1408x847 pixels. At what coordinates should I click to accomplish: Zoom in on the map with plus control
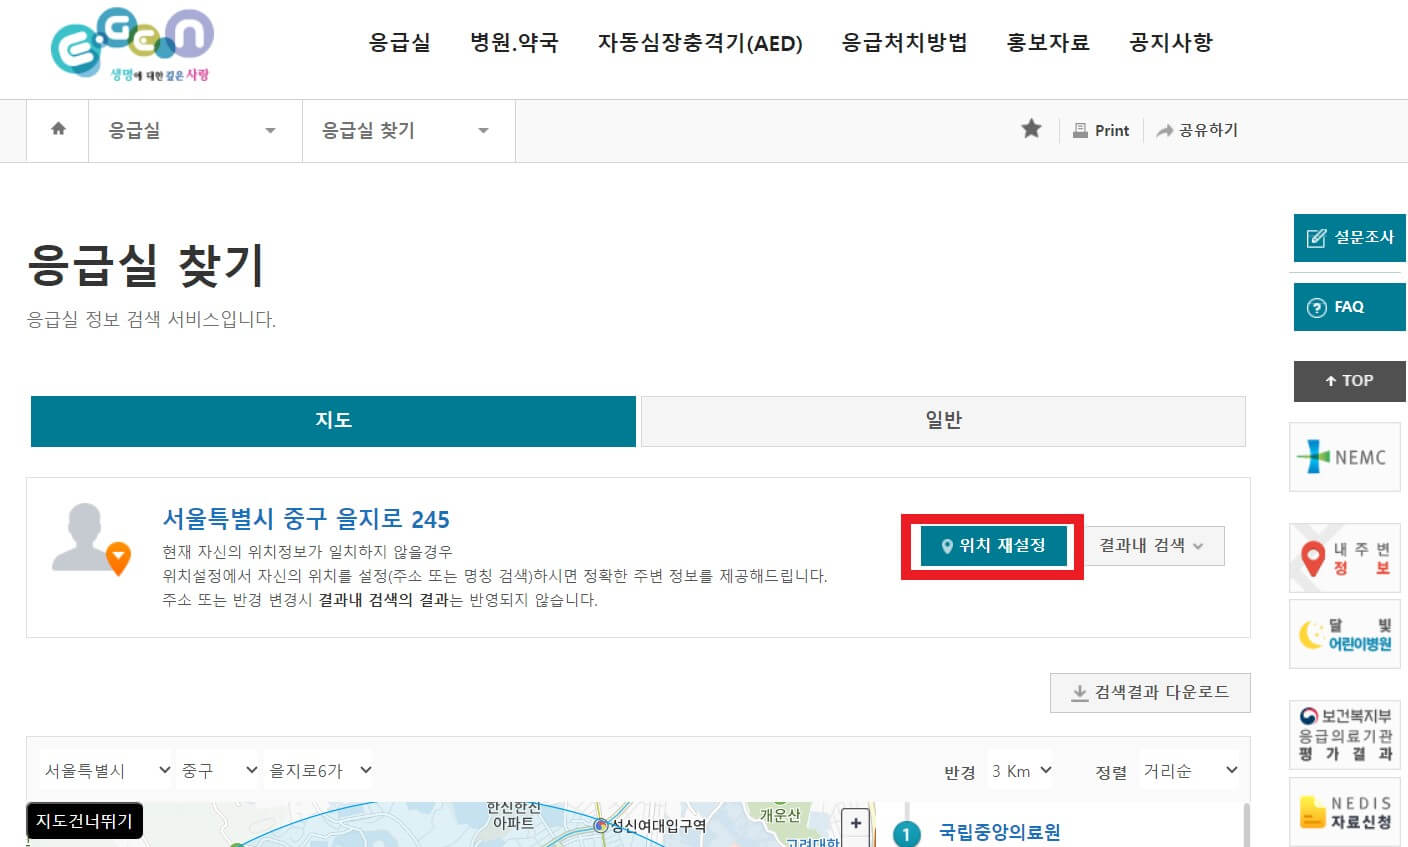[x=855, y=822]
